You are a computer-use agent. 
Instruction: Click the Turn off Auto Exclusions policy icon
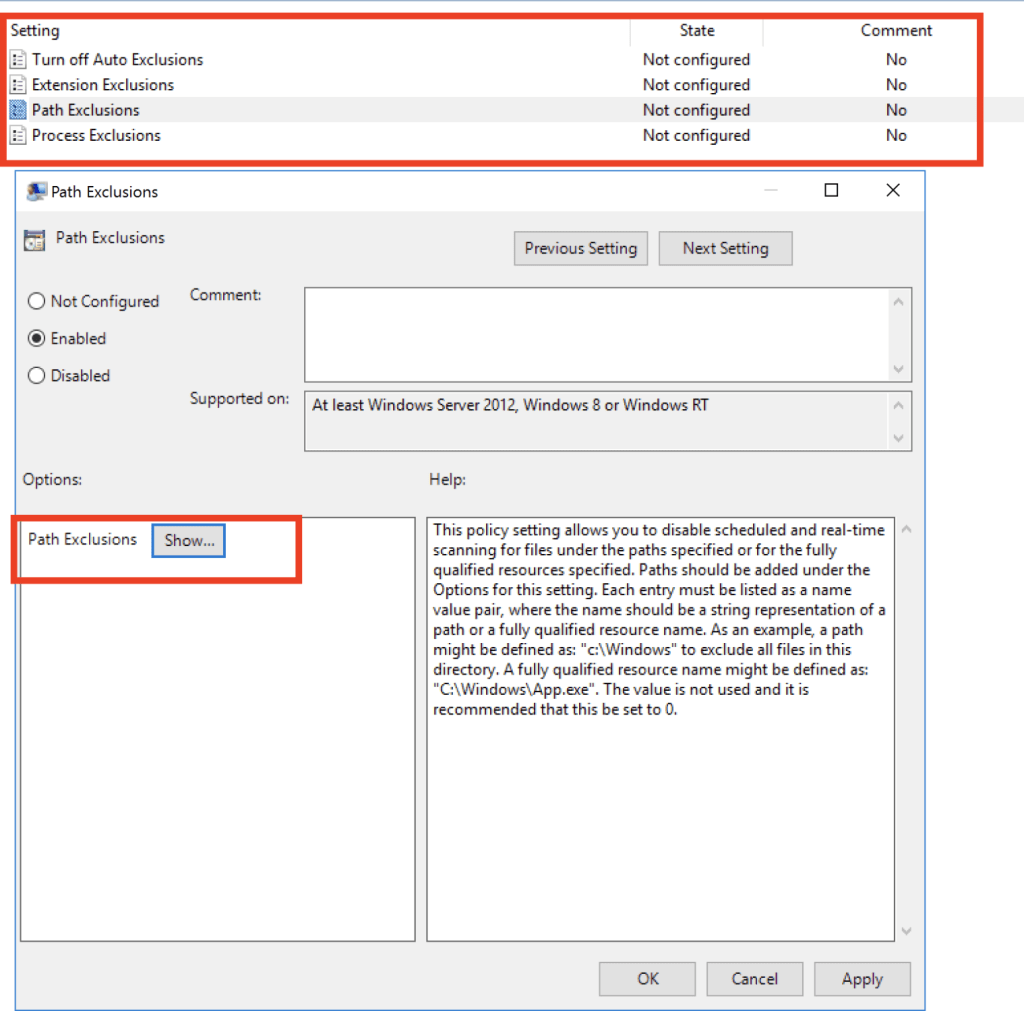pyautogui.click(x=18, y=60)
